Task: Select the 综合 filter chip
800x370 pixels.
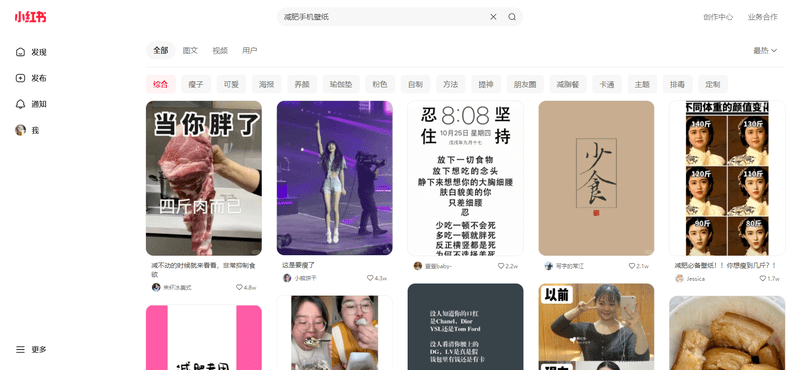Action: pyautogui.click(x=161, y=84)
